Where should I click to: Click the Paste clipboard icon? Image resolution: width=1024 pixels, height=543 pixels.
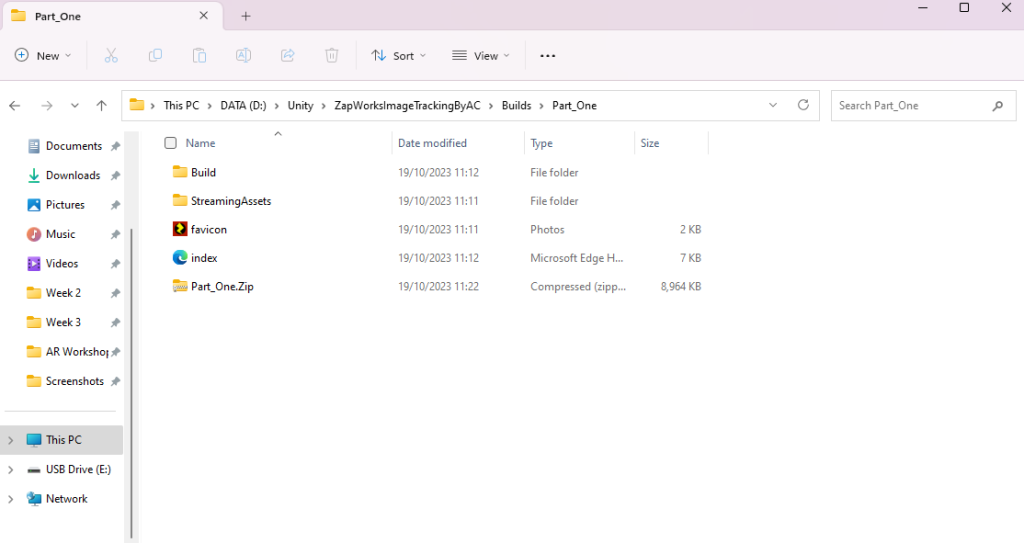coord(199,56)
